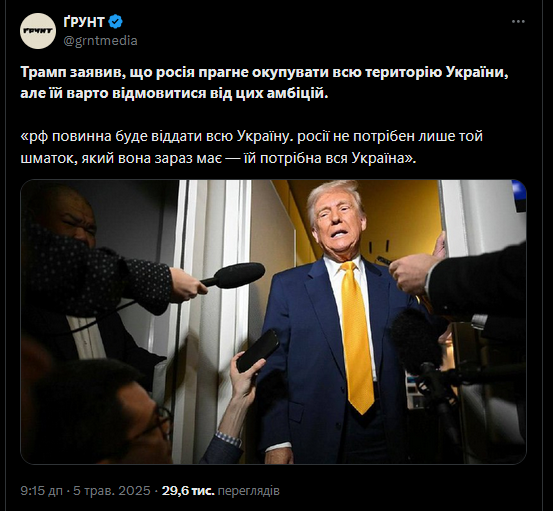The height and width of the screenshot is (511, 553).
Task: Click the 29,6 тис. view count
Action: tap(188, 491)
